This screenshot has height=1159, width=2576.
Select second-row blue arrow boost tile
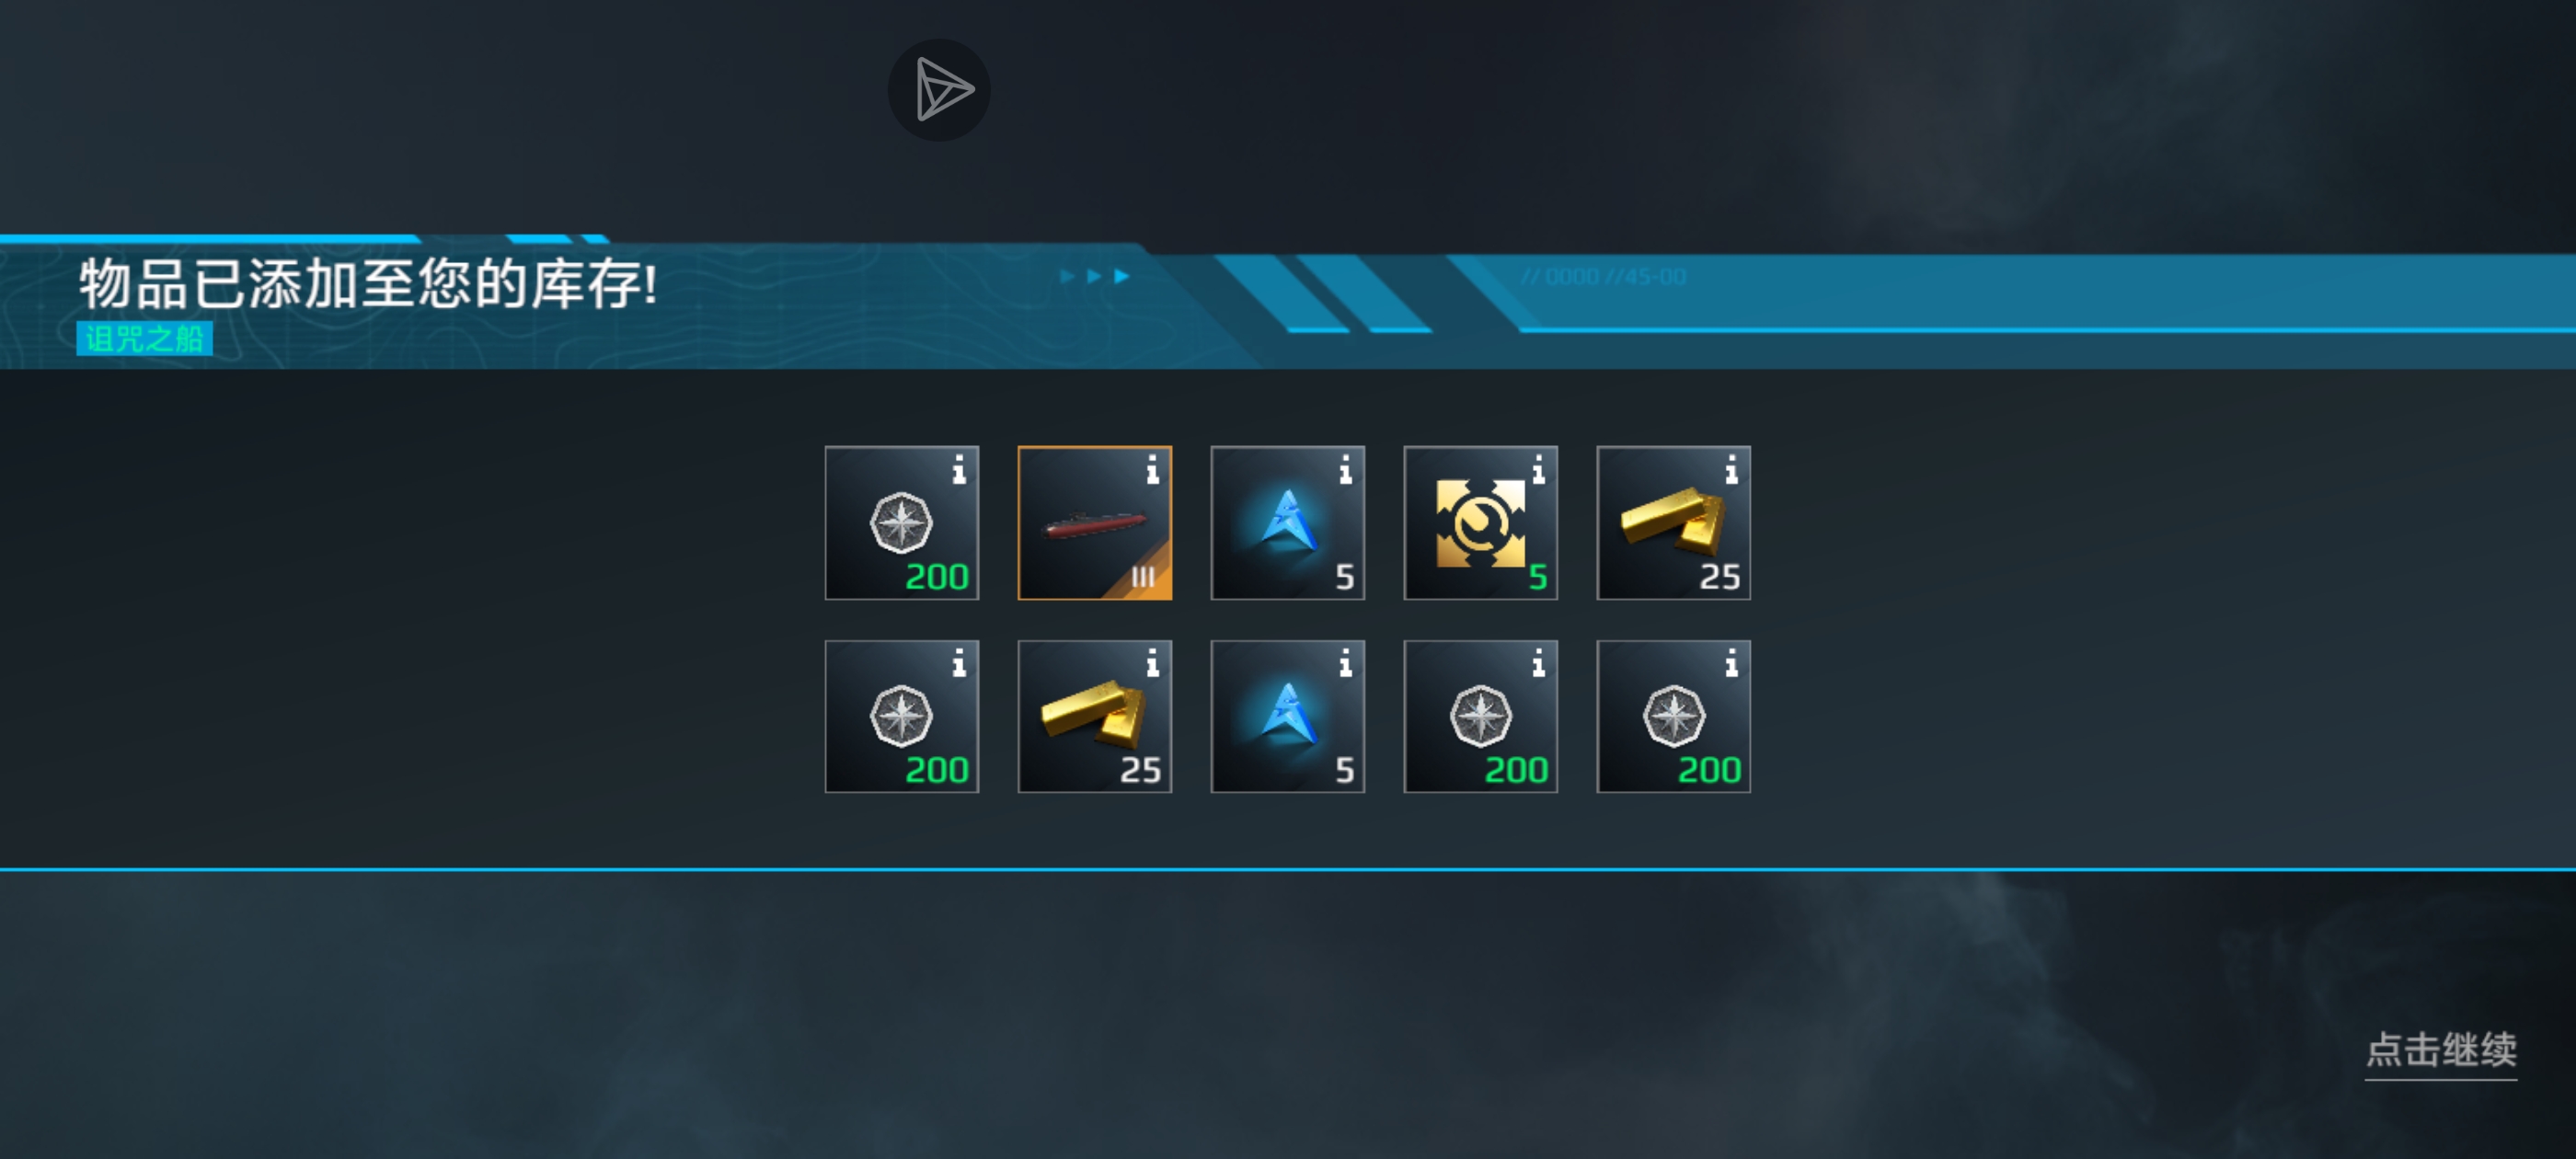(1288, 716)
